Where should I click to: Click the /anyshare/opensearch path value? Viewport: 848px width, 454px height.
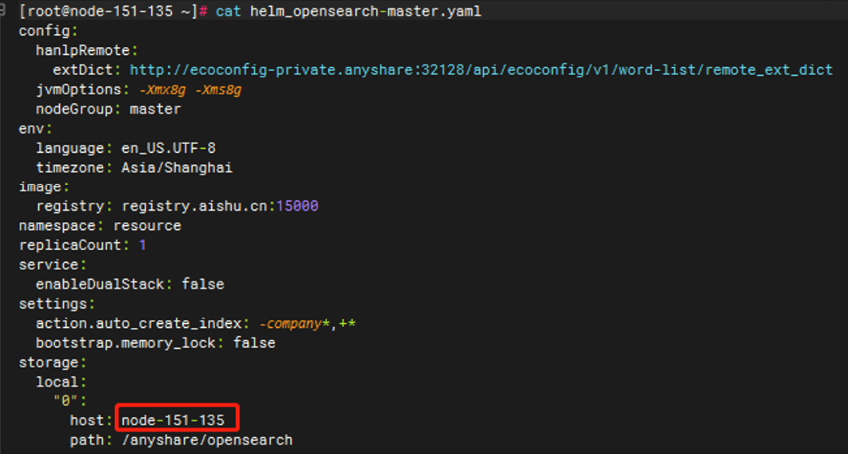pyautogui.click(x=207, y=440)
